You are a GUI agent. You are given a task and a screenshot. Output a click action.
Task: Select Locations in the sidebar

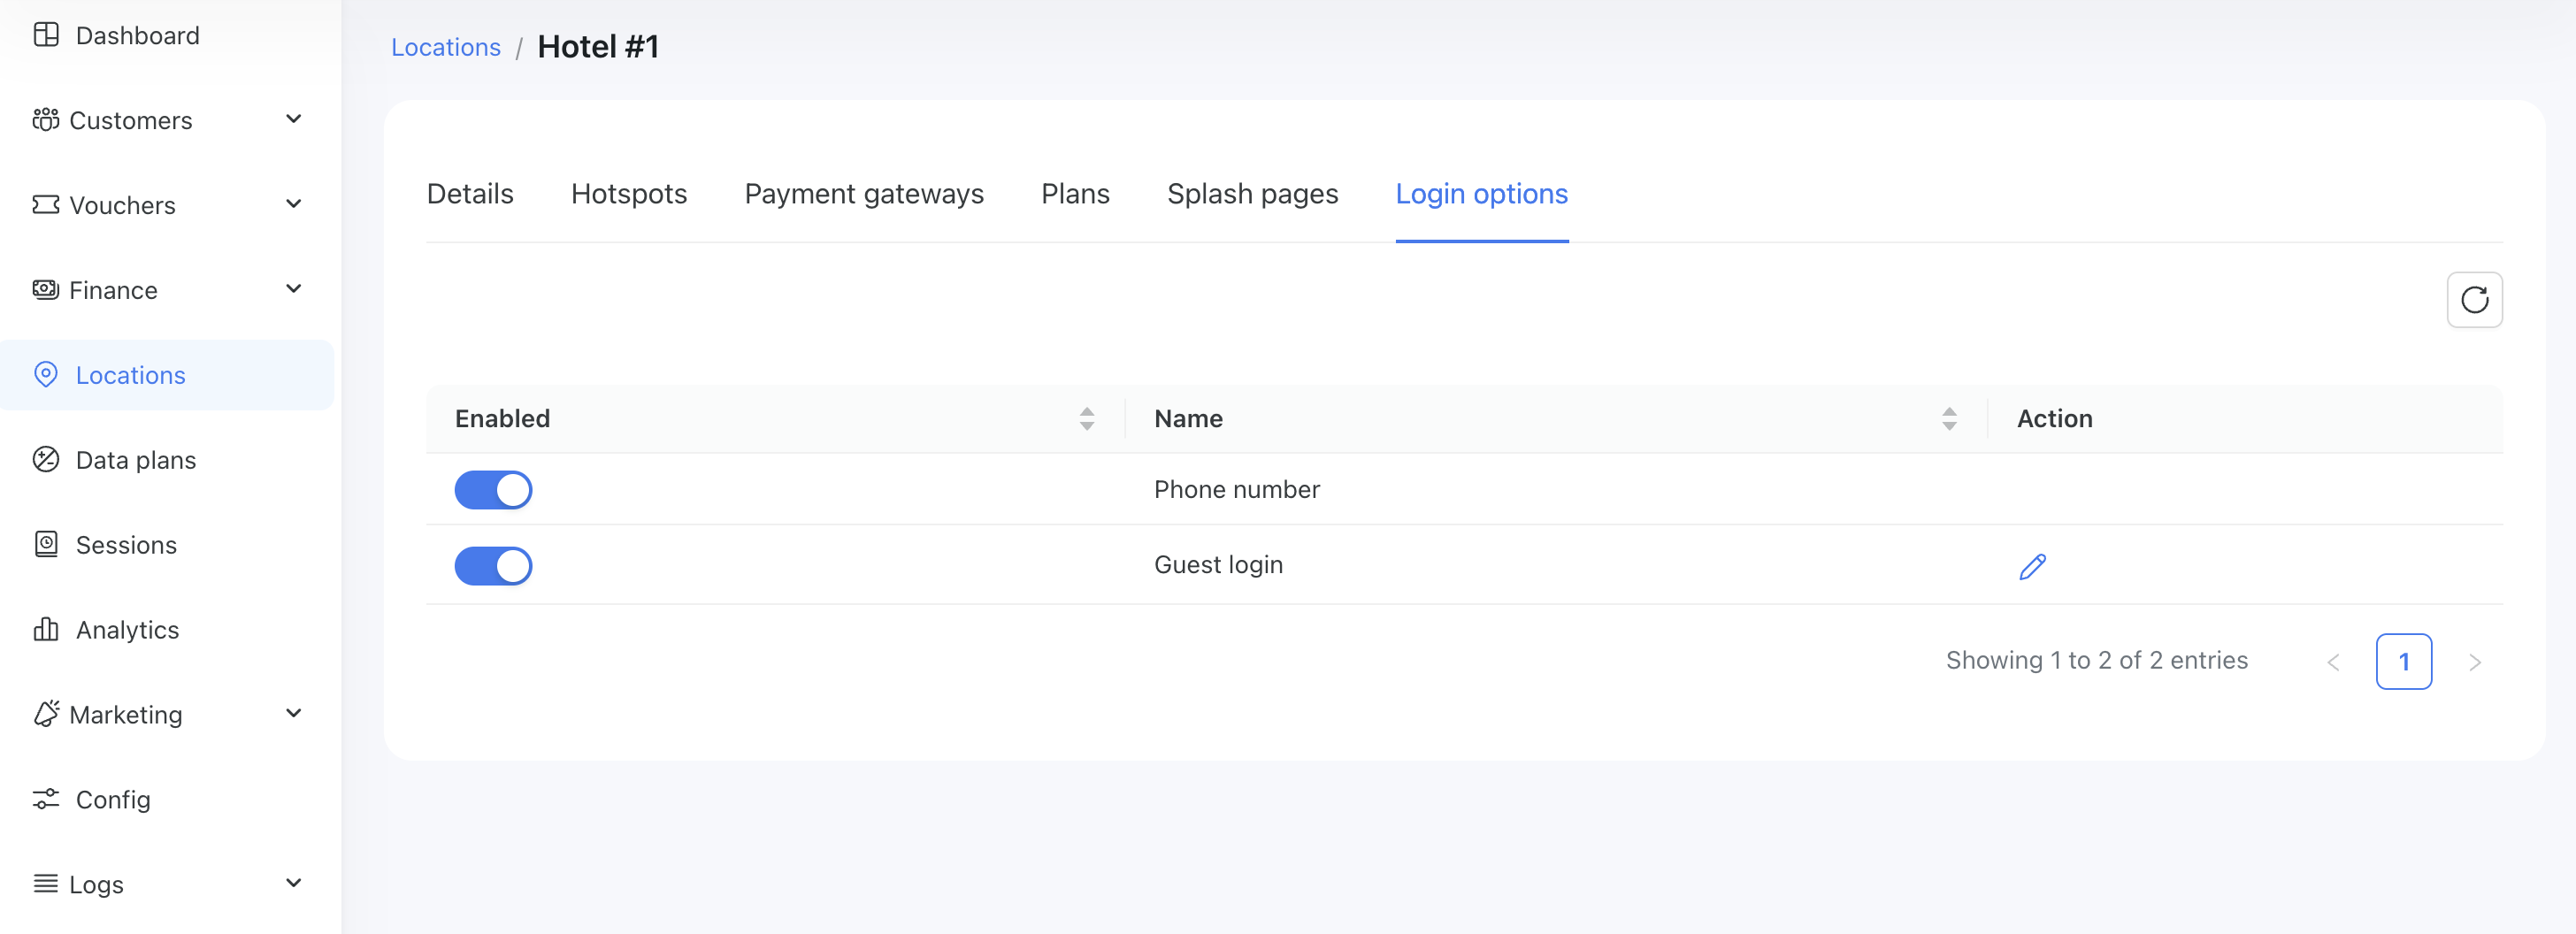(130, 375)
